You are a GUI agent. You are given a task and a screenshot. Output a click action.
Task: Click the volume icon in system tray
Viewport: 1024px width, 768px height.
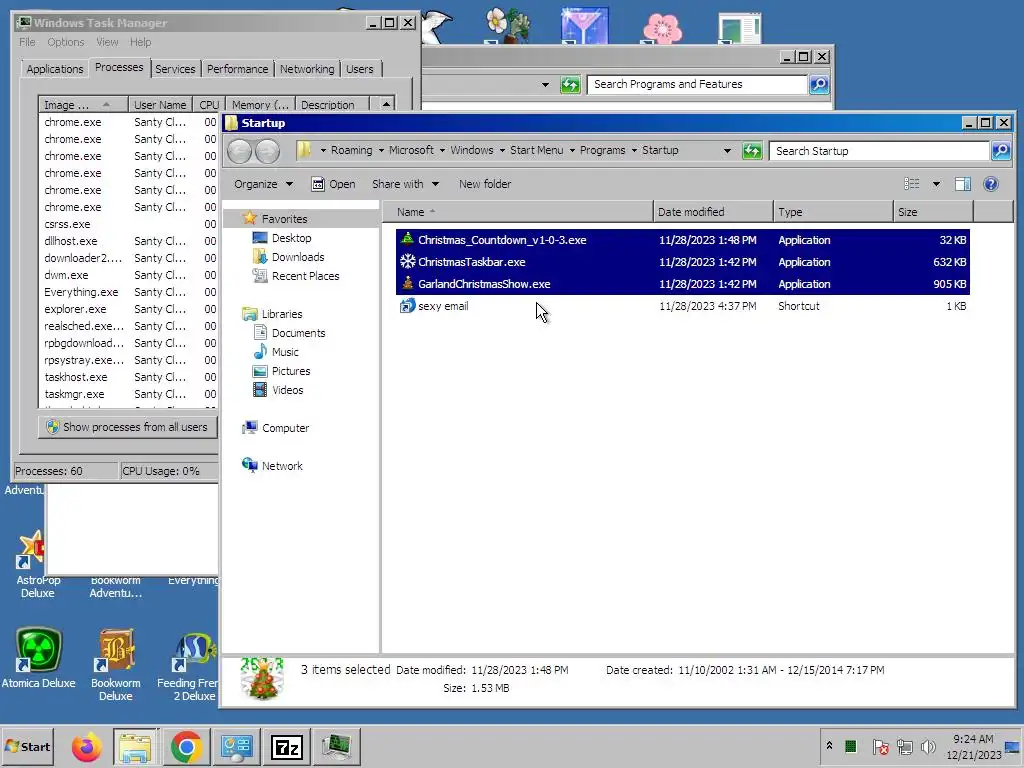point(927,746)
